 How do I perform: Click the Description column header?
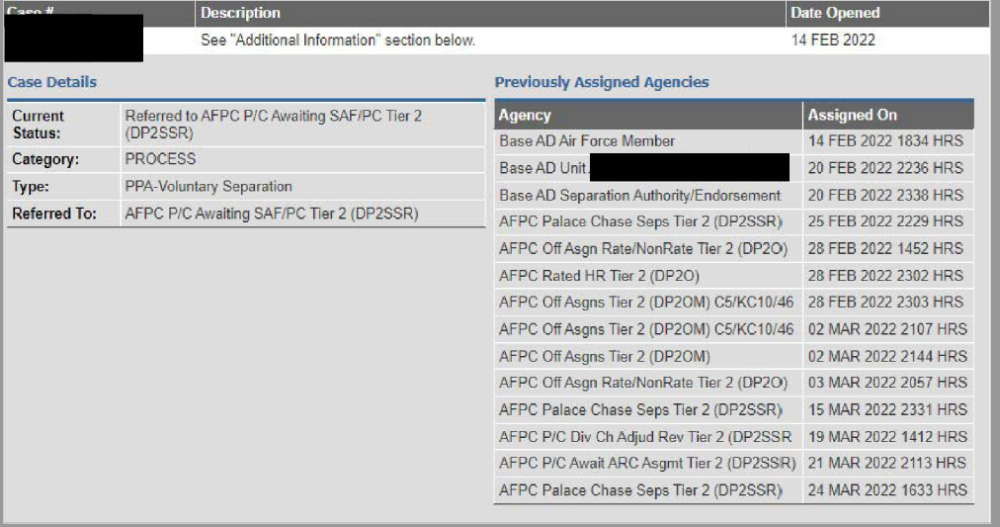pyautogui.click(x=240, y=13)
